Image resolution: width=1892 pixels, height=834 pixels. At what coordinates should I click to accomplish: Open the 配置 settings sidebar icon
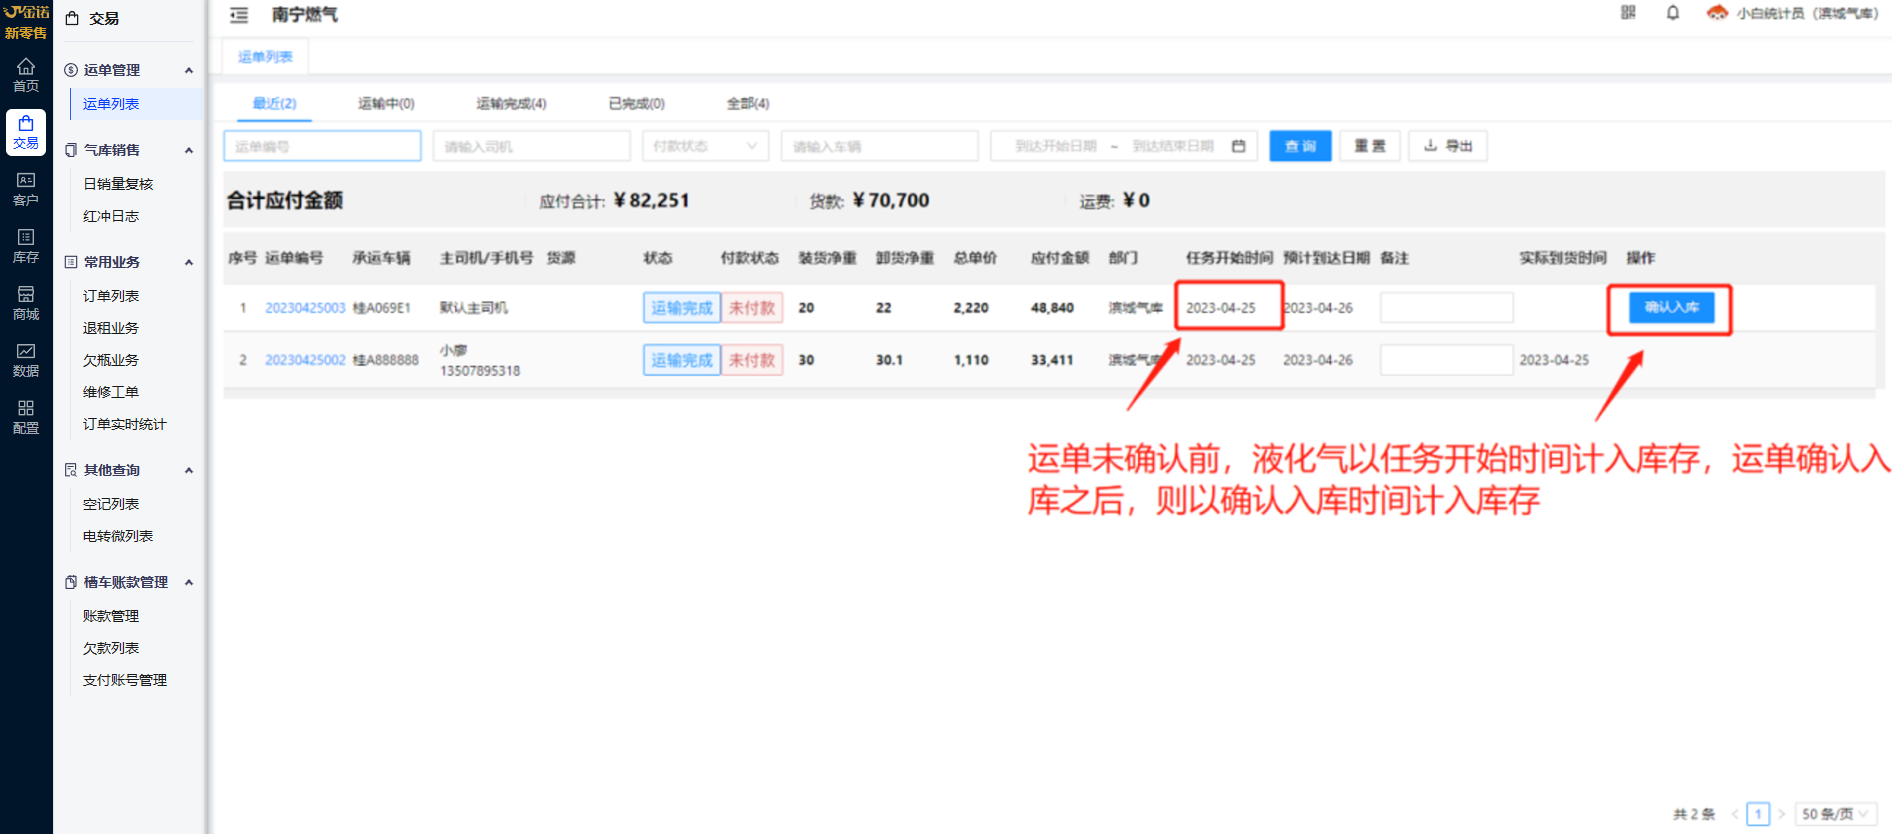tap(26, 417)
